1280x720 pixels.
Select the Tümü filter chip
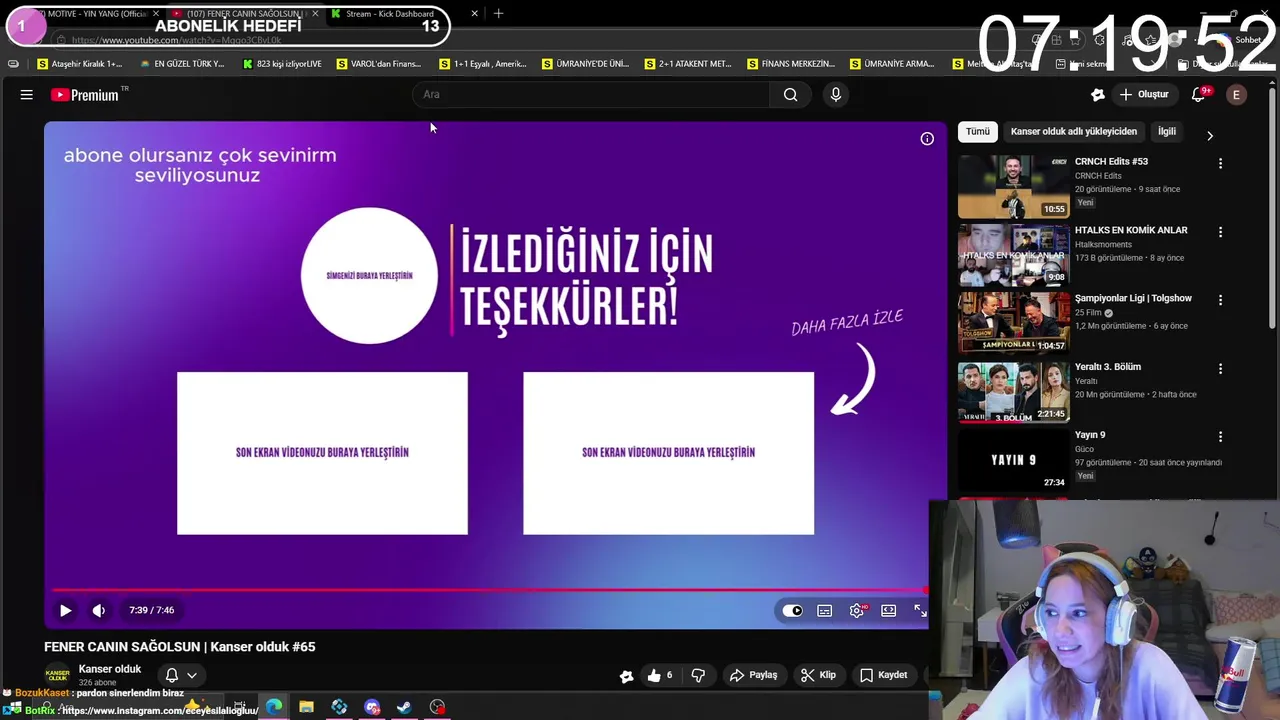point(977,131)
